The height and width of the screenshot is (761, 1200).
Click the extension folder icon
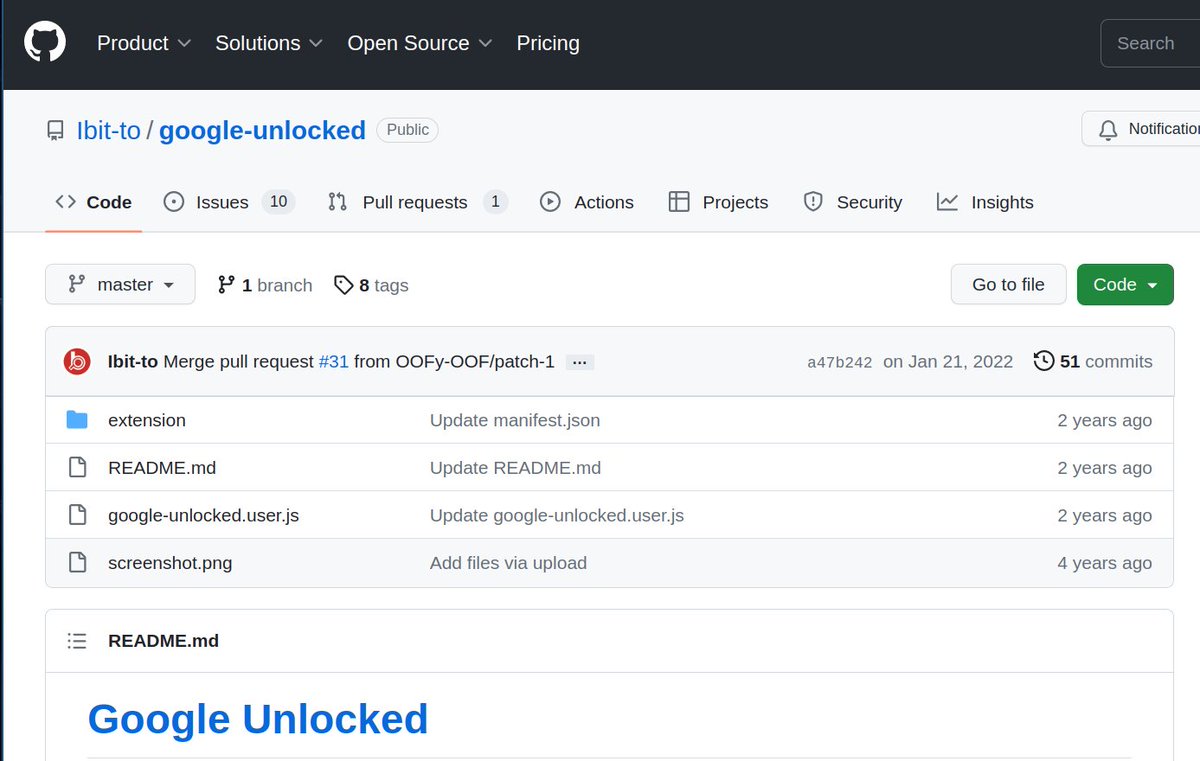pyautogui.click(x=77, y=420)
